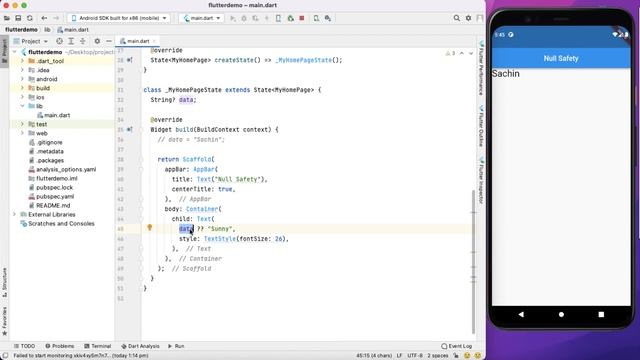Open the Flutter Inspector side tab
This screenshot has width=640, height=360.
tap(481, 180)
